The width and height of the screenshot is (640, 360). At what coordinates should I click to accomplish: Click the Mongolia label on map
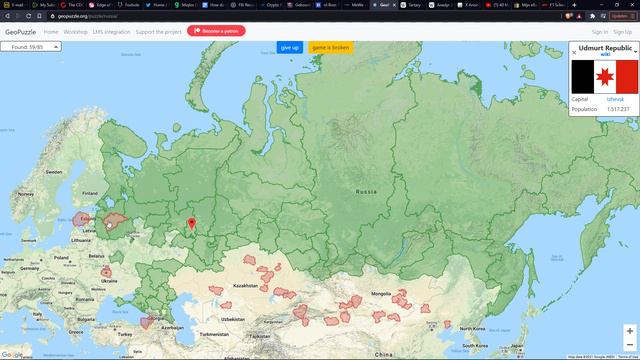click(380, 293)
